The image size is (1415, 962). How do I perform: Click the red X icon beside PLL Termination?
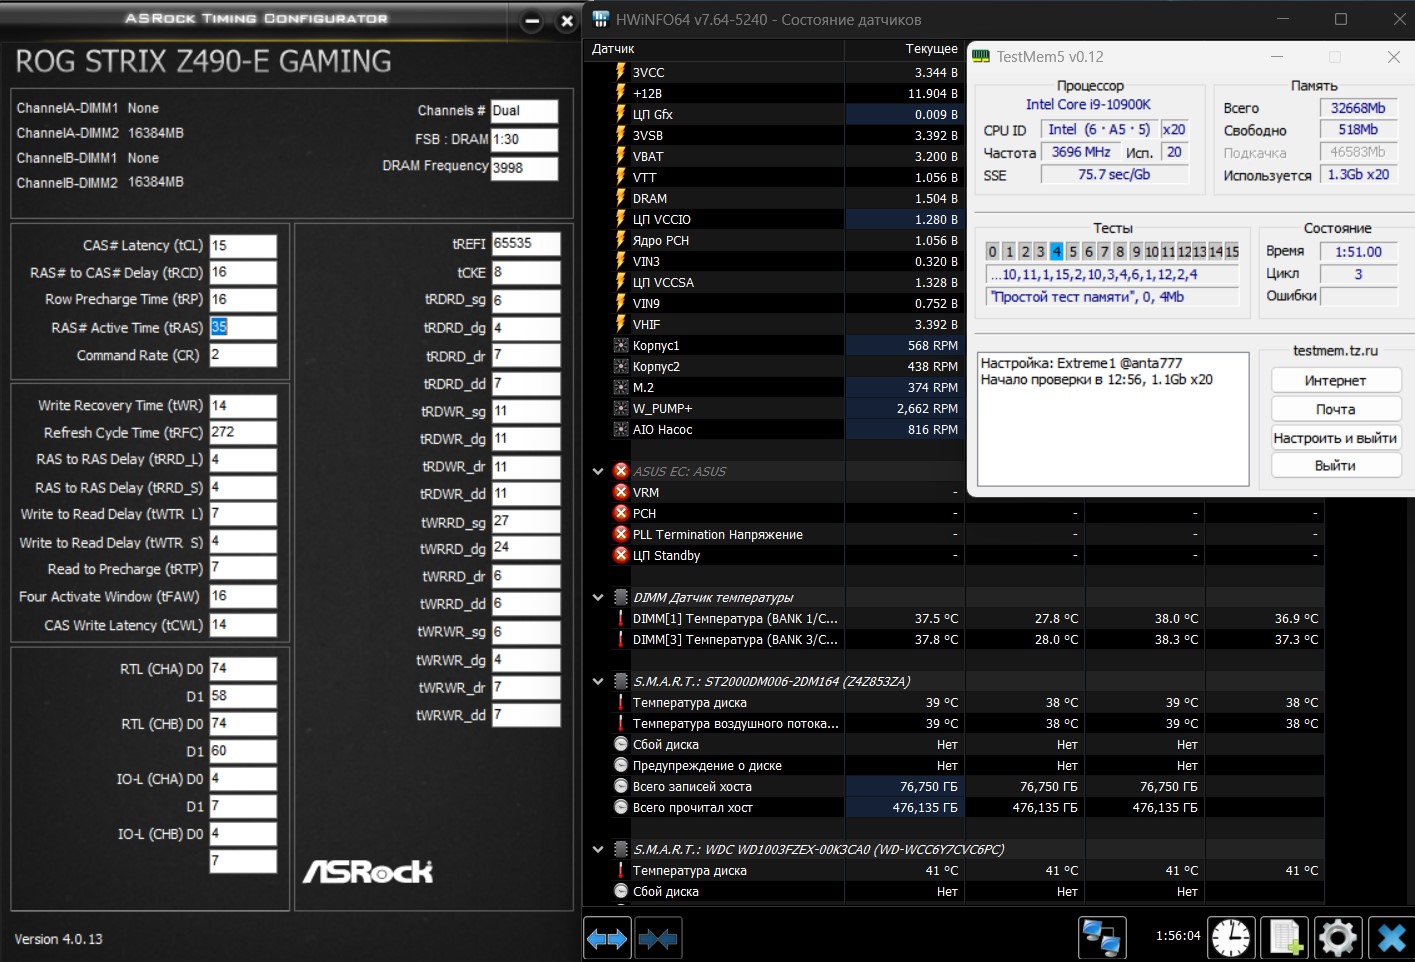(x=621, y=534)
